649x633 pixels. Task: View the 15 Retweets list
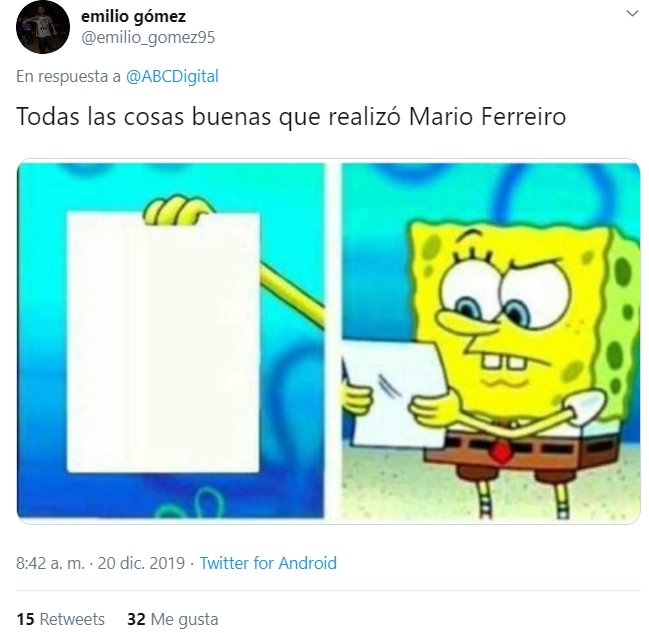(60, 619)
